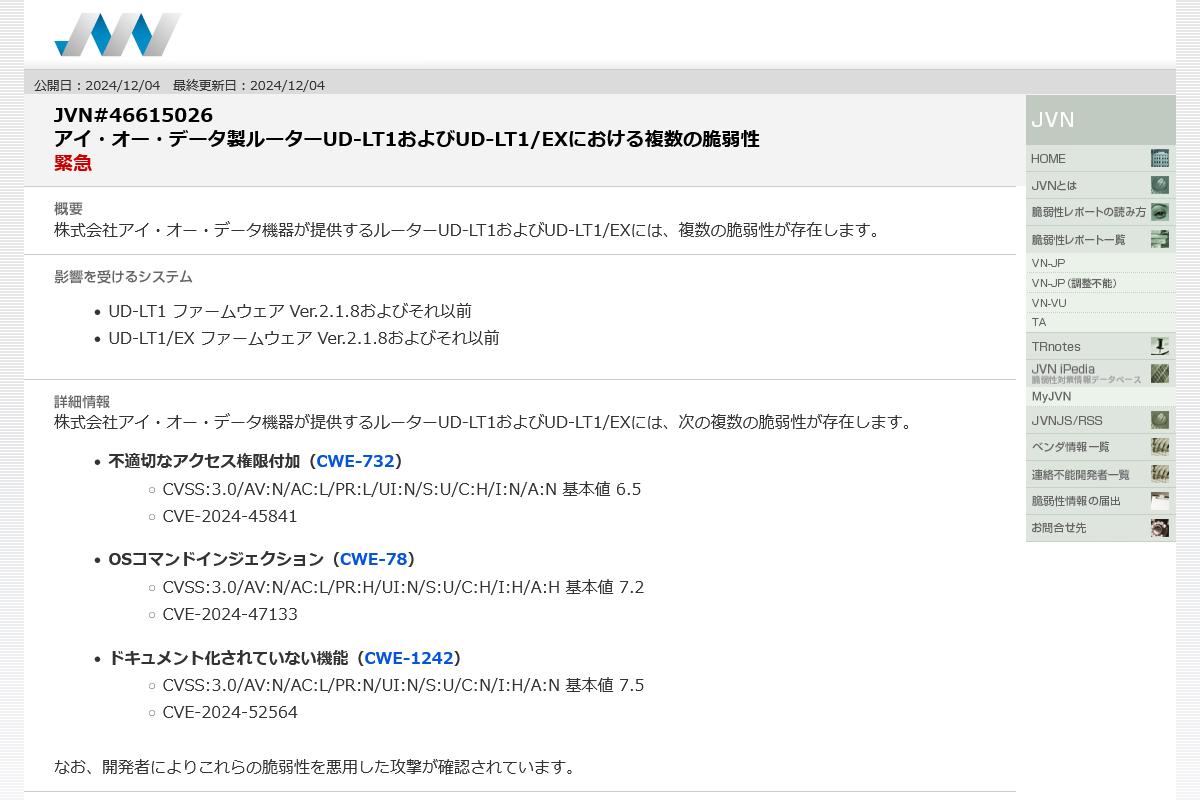Click the CVSS 基本値 7.5 line

(x=403, y=685)
